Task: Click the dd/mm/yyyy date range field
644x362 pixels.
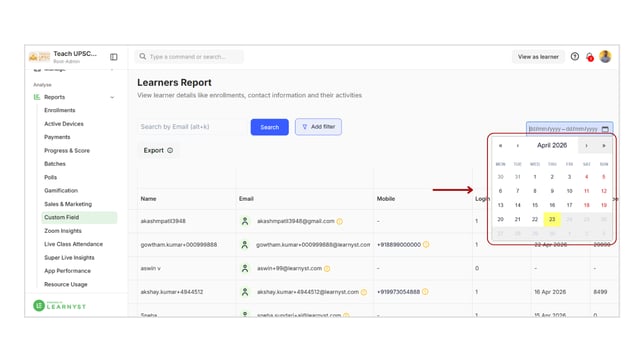Action: click(569, 129)
